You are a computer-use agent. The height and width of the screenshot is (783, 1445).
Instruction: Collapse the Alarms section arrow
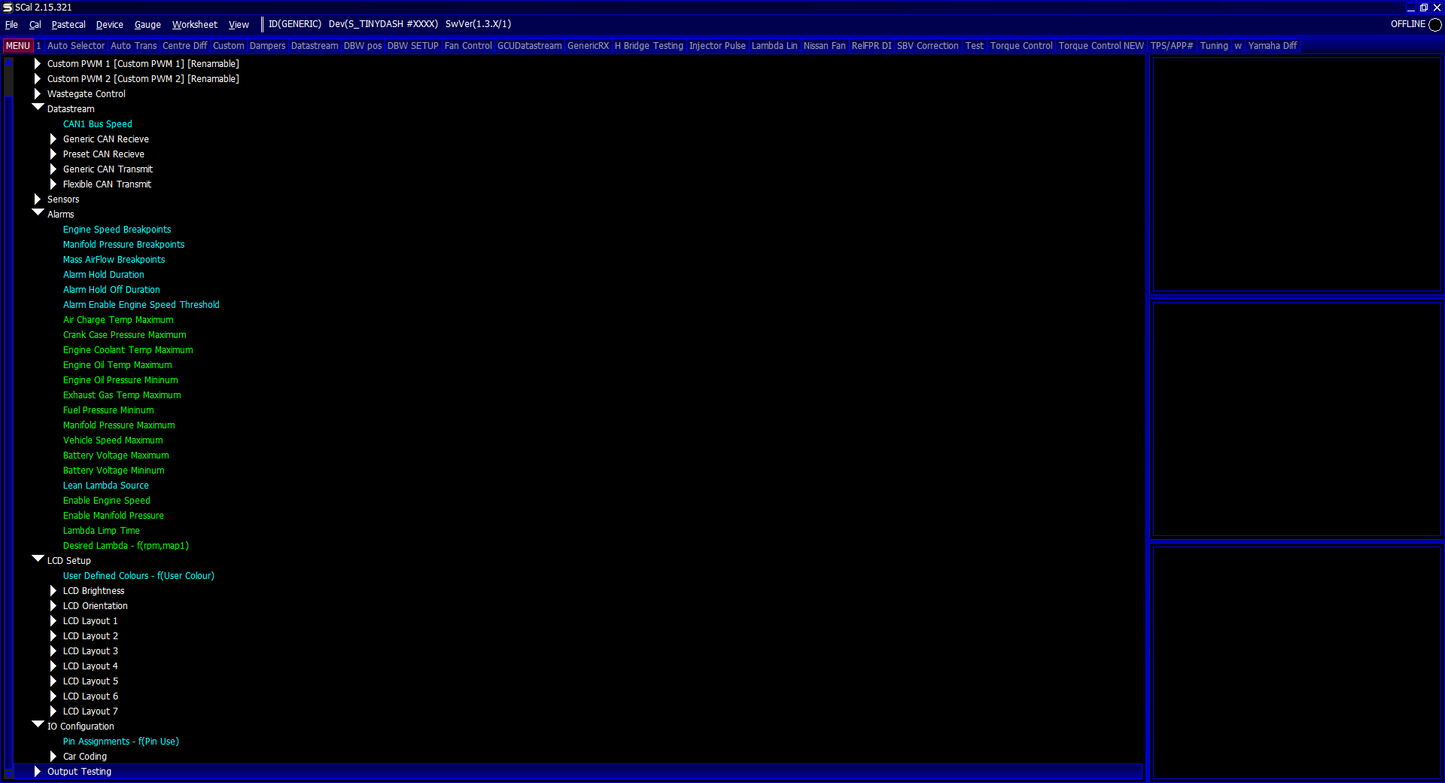(38, 213)
